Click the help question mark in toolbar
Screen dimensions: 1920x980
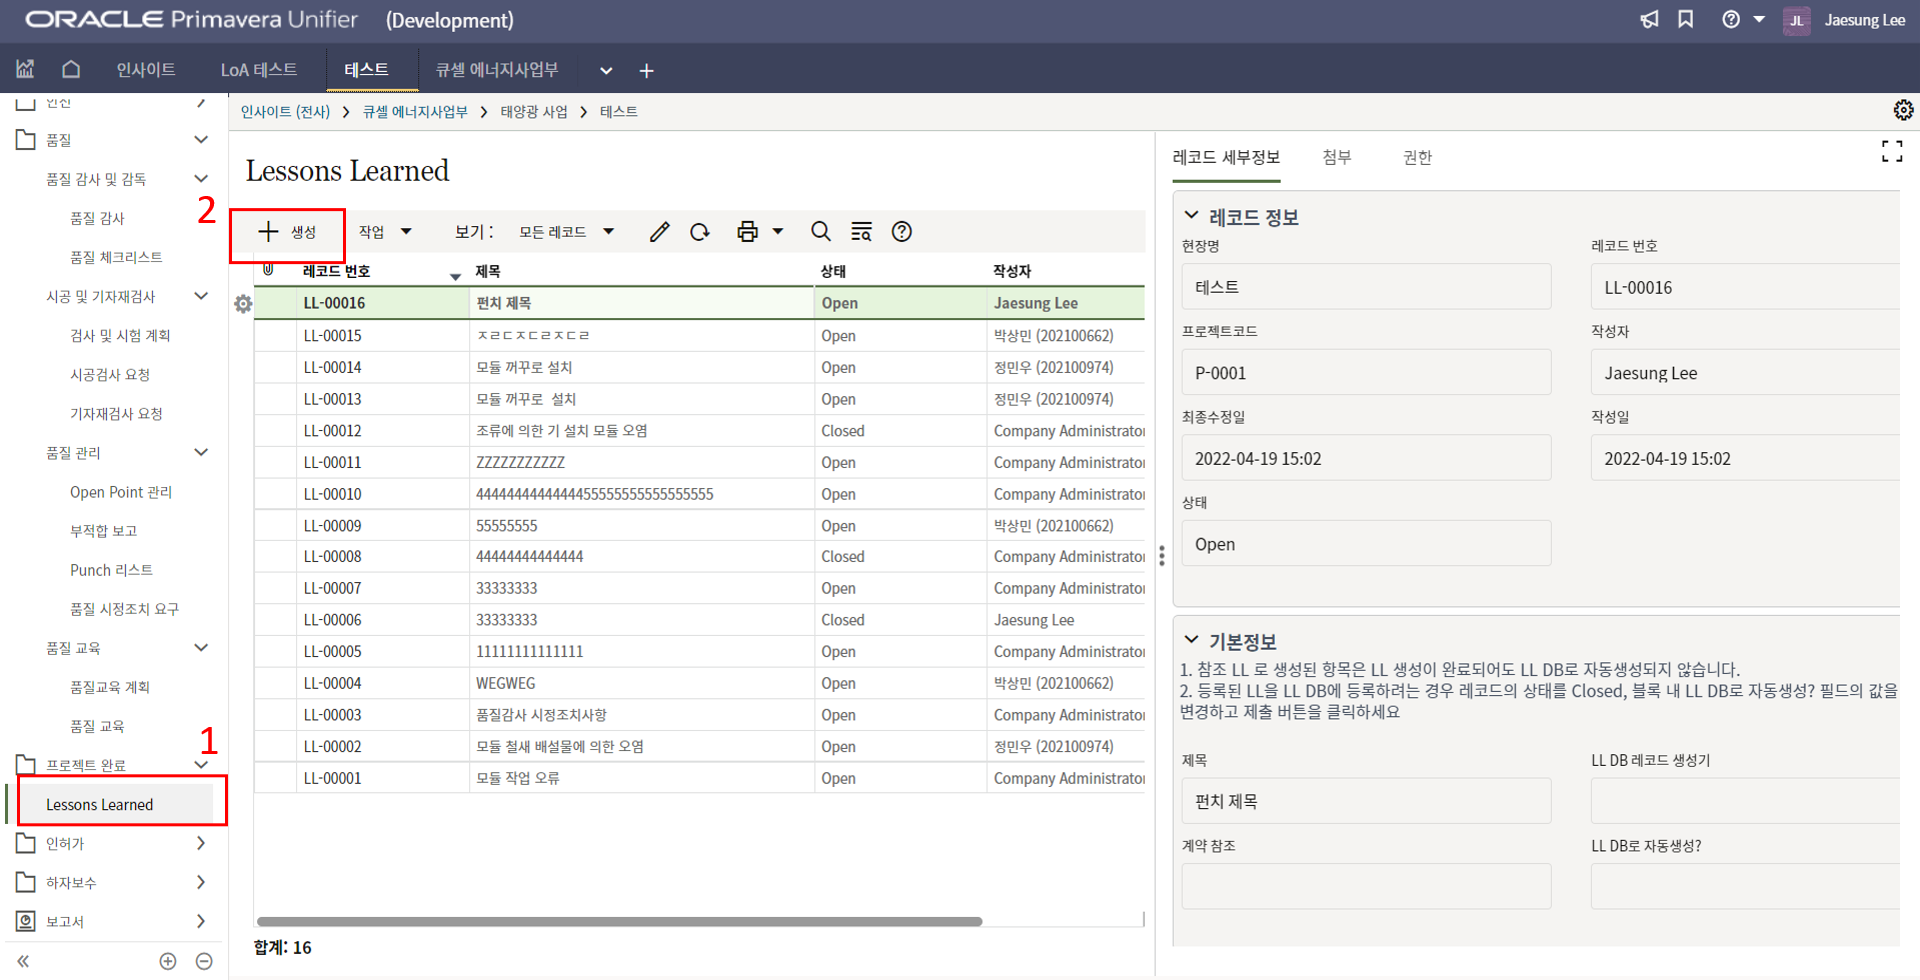902,232
